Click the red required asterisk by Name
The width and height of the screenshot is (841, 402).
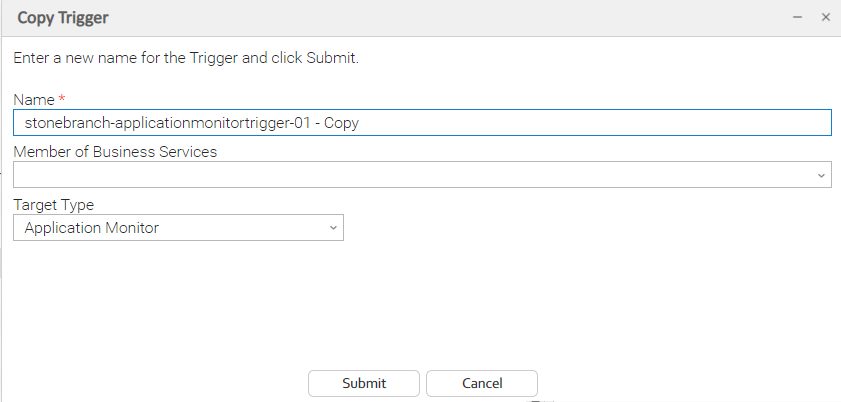pos(62,99)
